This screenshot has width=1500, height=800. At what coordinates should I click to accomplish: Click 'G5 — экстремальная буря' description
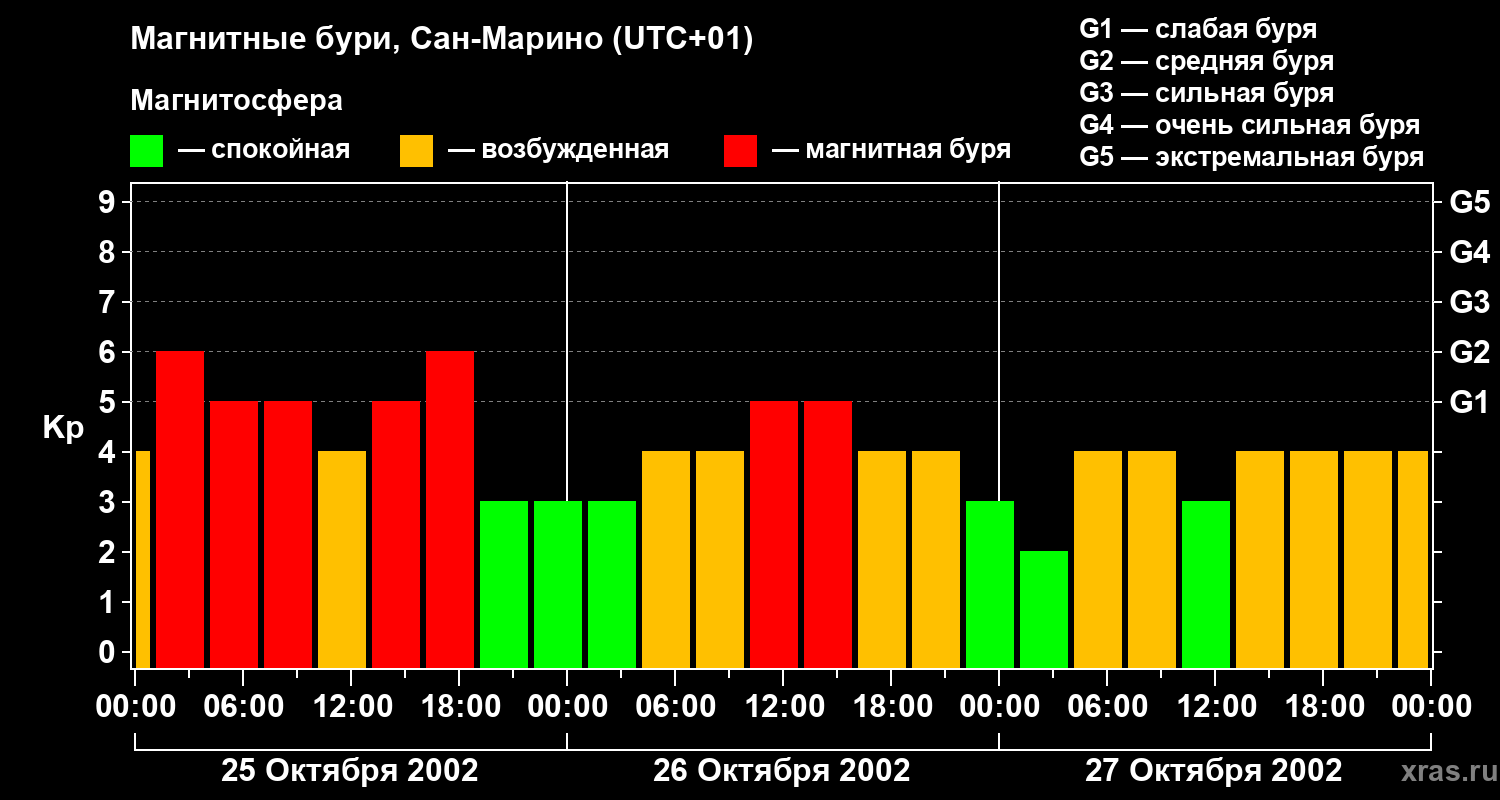click(x=1251, y=158)
